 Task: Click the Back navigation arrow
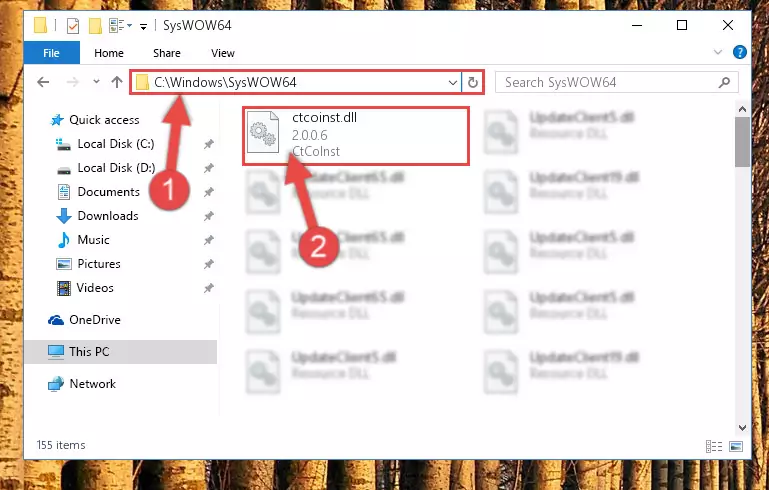43,82
